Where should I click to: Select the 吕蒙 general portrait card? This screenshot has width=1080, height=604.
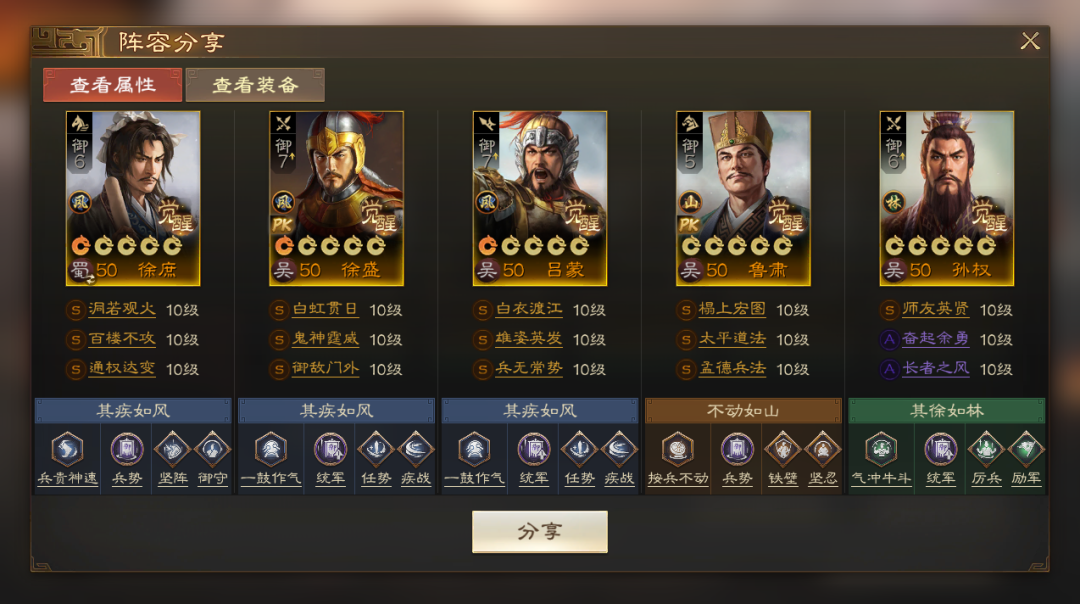click(540, 198)
